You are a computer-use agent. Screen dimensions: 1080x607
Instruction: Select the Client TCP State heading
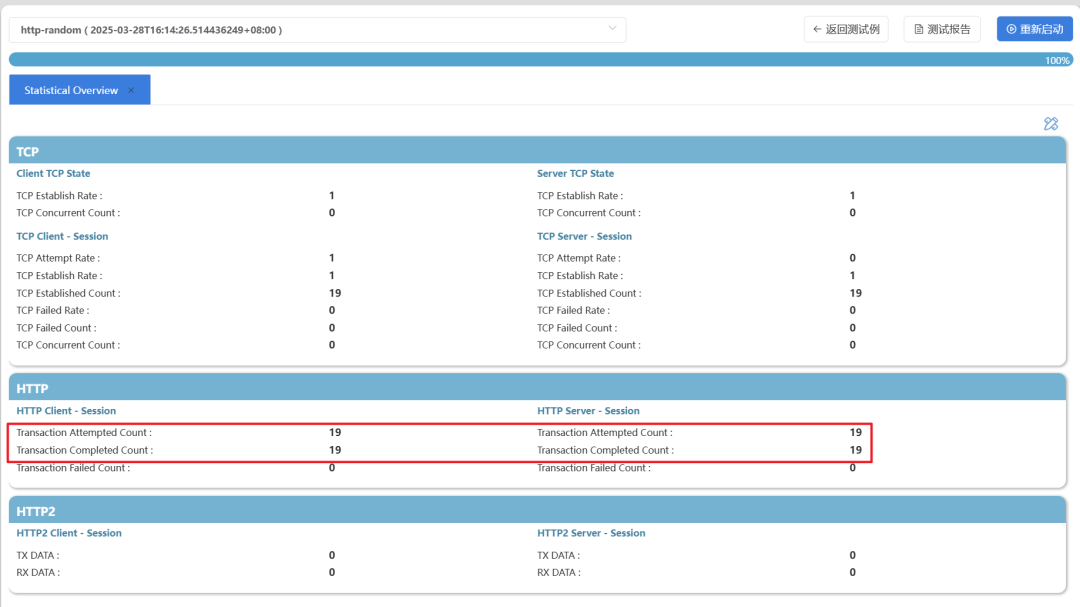(53, 174)
